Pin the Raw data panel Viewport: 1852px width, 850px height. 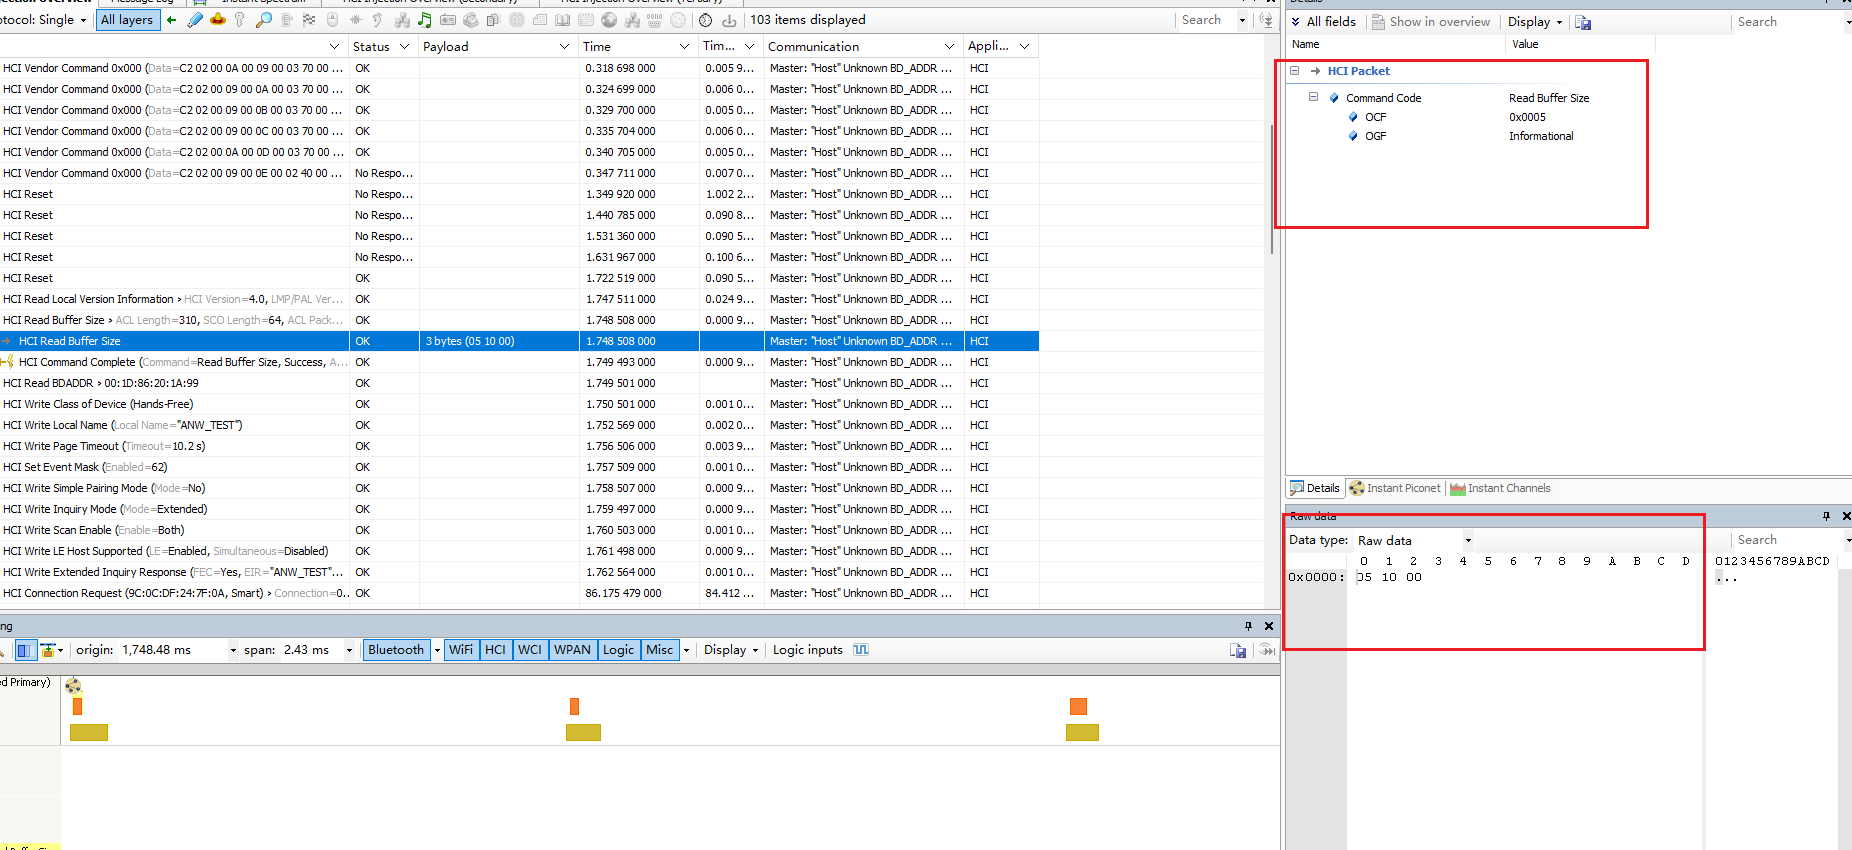pyautogui.click(x=1826, y=516)
